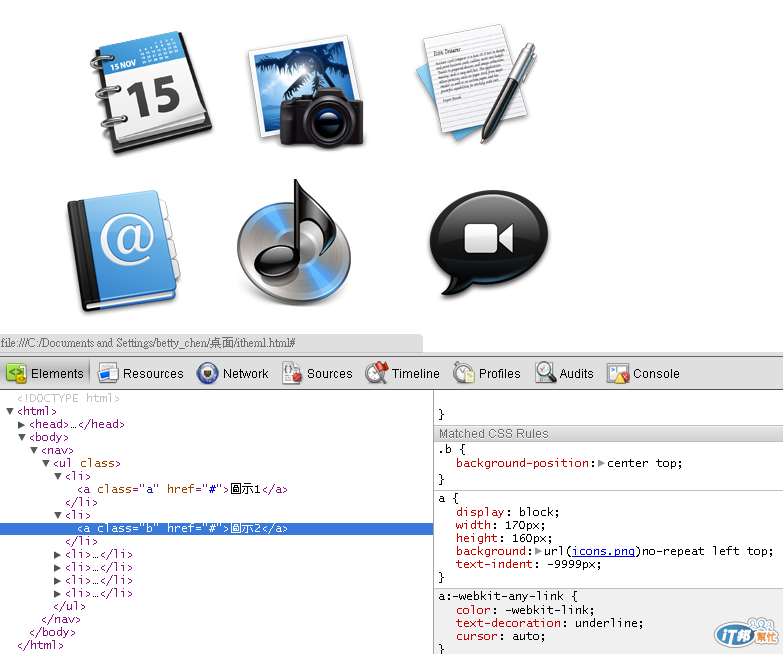The image size is (783, 654).
Task: Switch to the Resources tab label
Action: click(x=153, y=373)
